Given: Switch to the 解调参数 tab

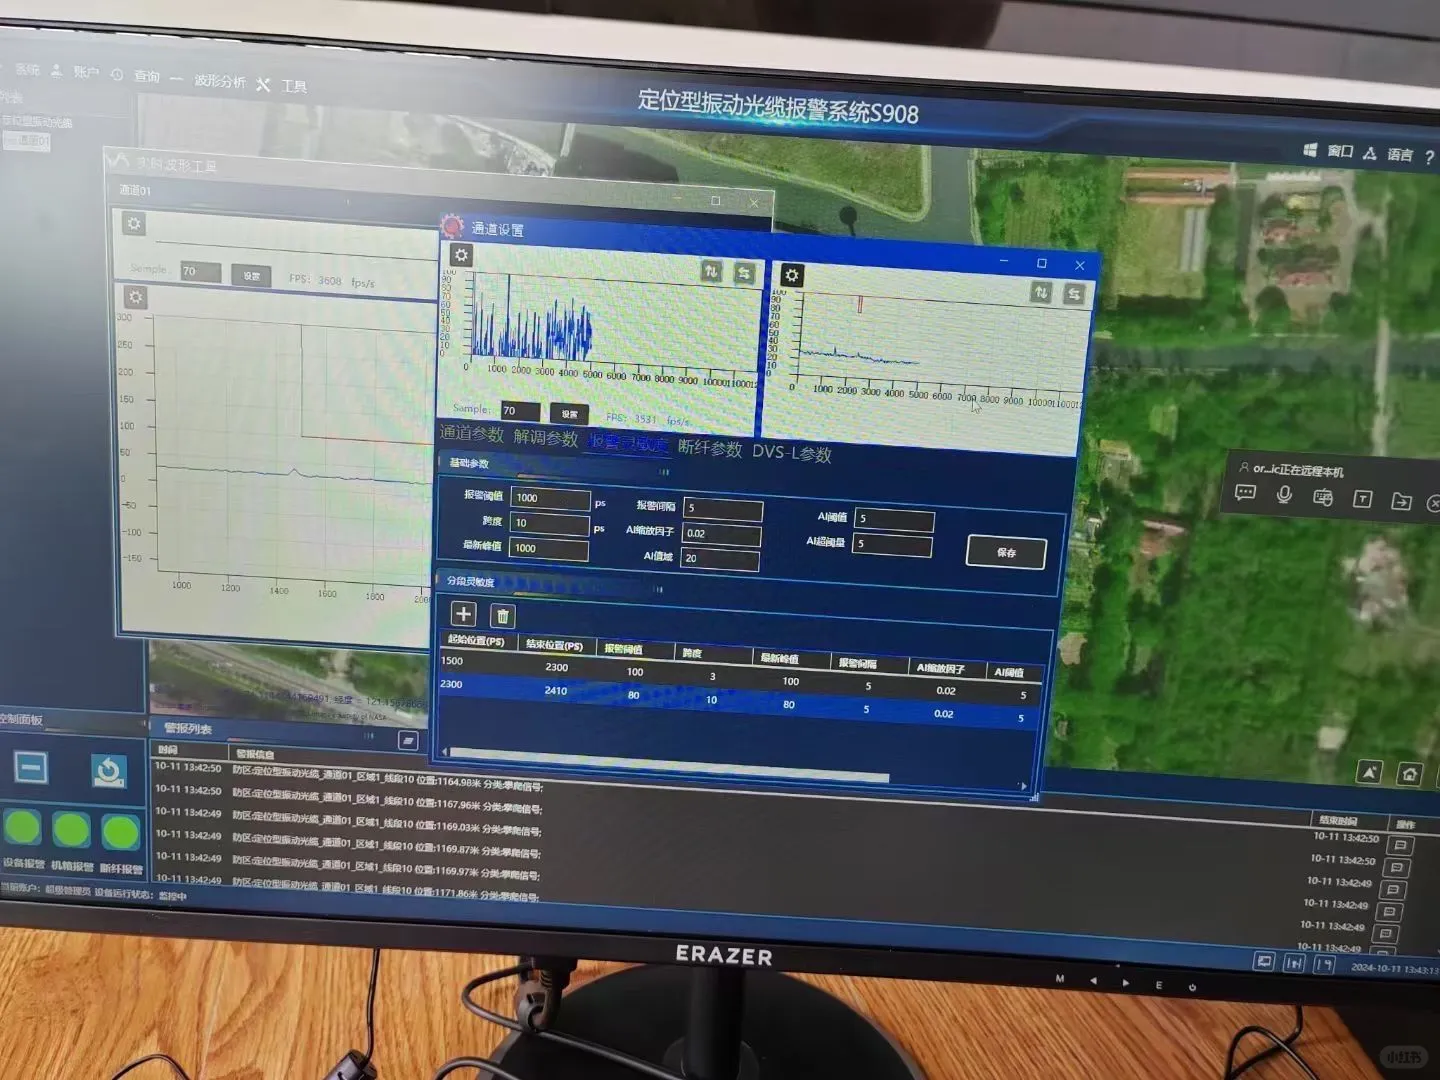Looking at the screenshot, I should click(x=546, y=438).
